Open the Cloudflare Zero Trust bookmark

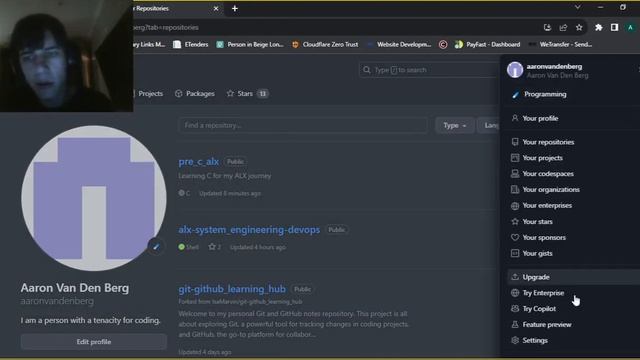pos(325,44)
